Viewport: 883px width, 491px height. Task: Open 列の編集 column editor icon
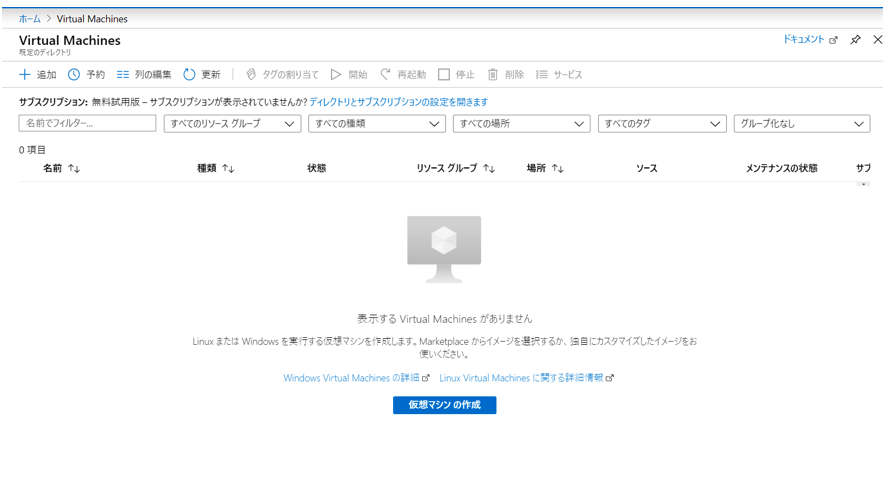123,74
